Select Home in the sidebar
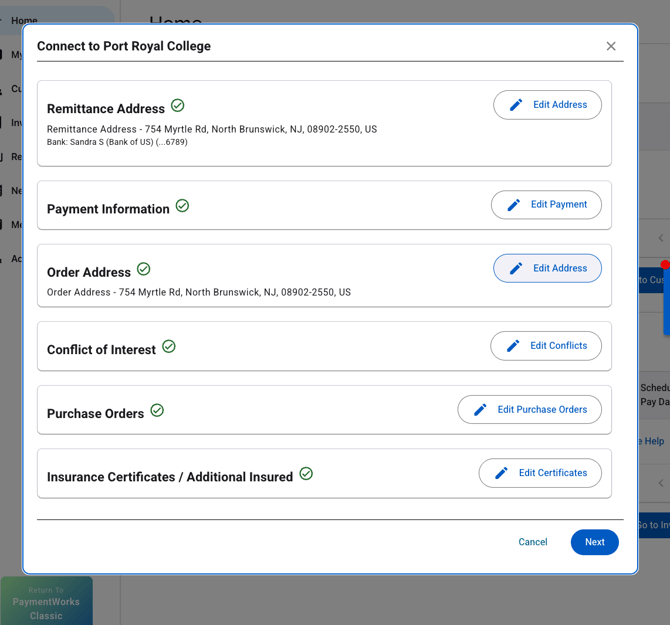670x625 pixels. click(24, 21)
